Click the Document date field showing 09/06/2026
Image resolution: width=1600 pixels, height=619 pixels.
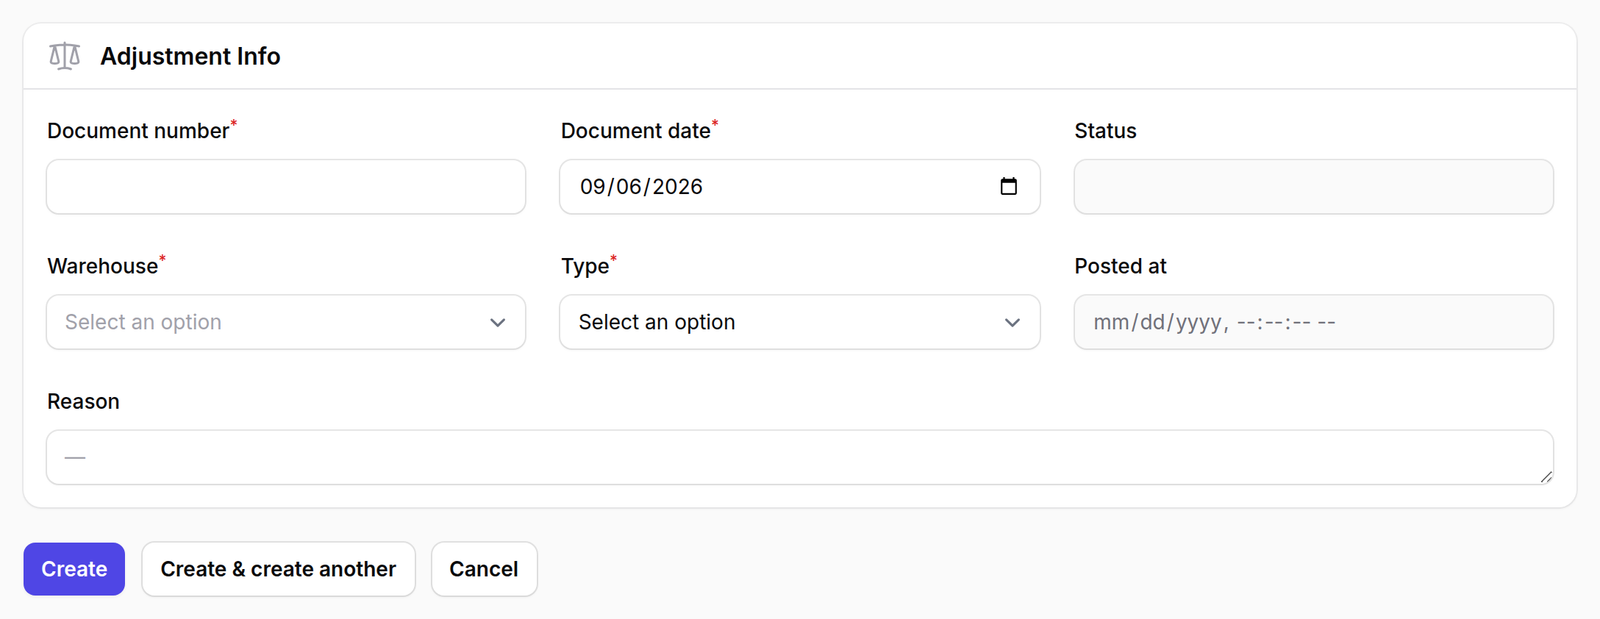[x=799, y=187]
